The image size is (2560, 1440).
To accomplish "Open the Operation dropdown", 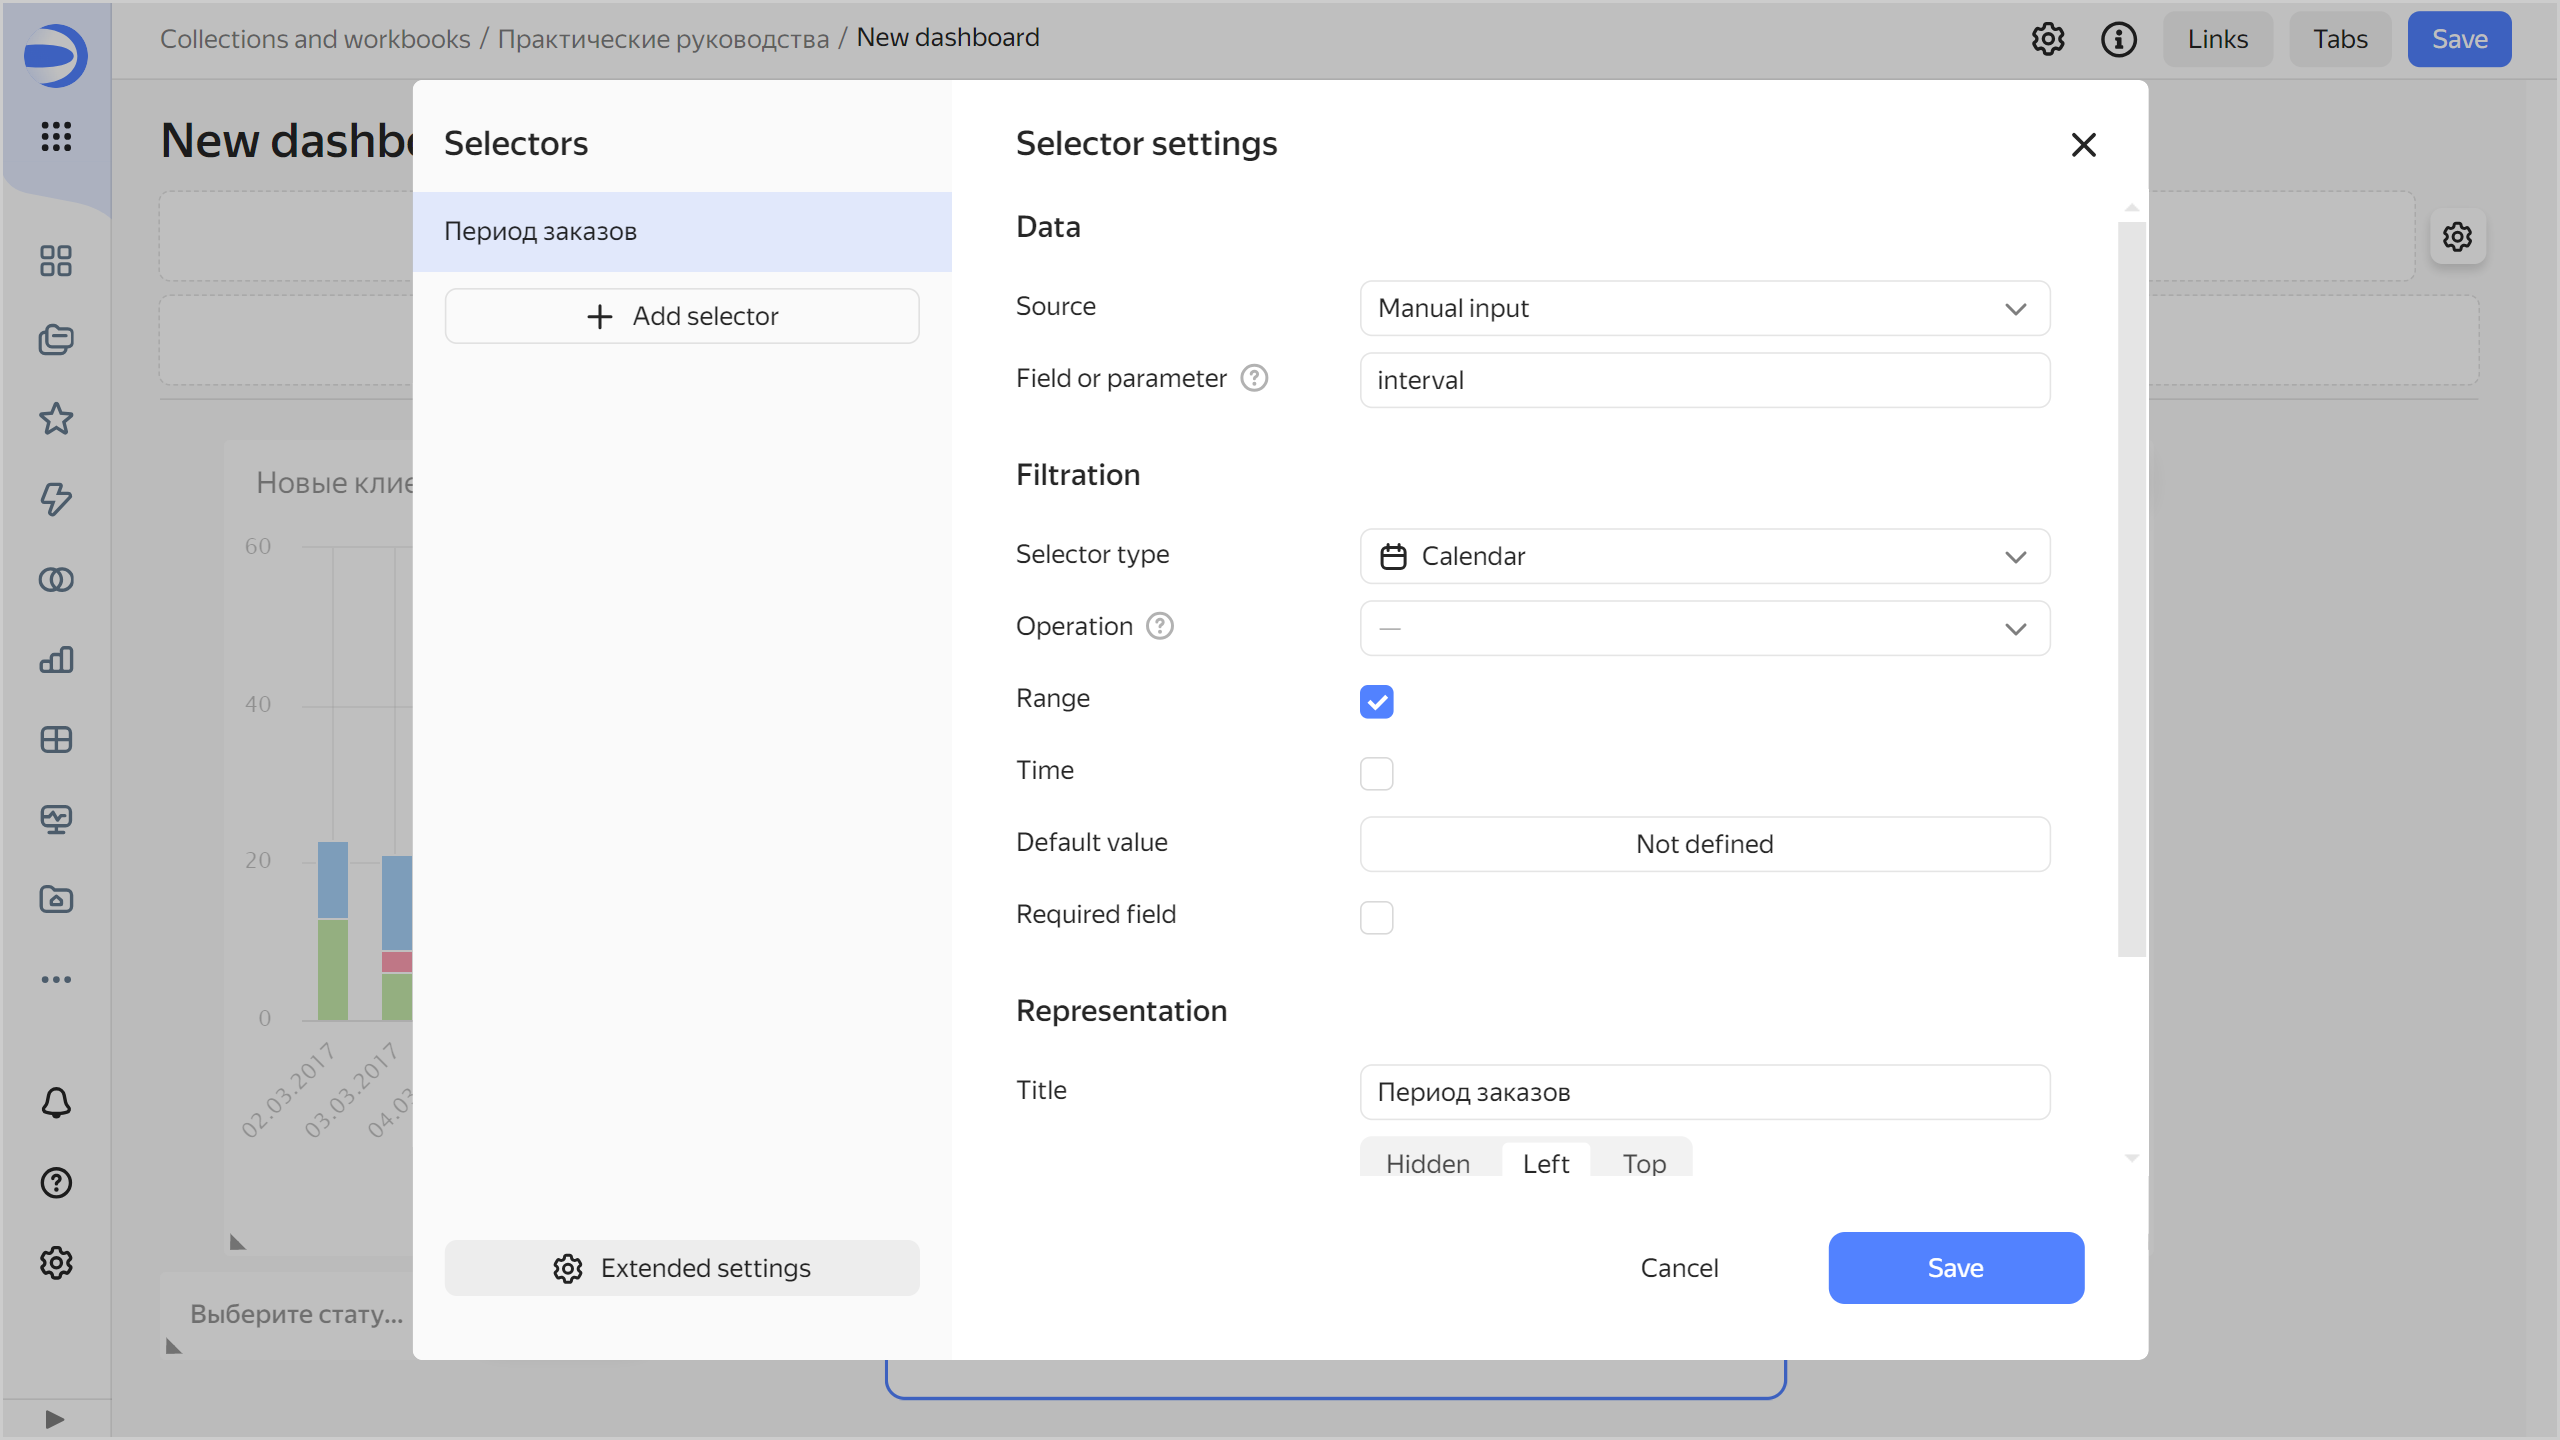I will point(1704,628).
